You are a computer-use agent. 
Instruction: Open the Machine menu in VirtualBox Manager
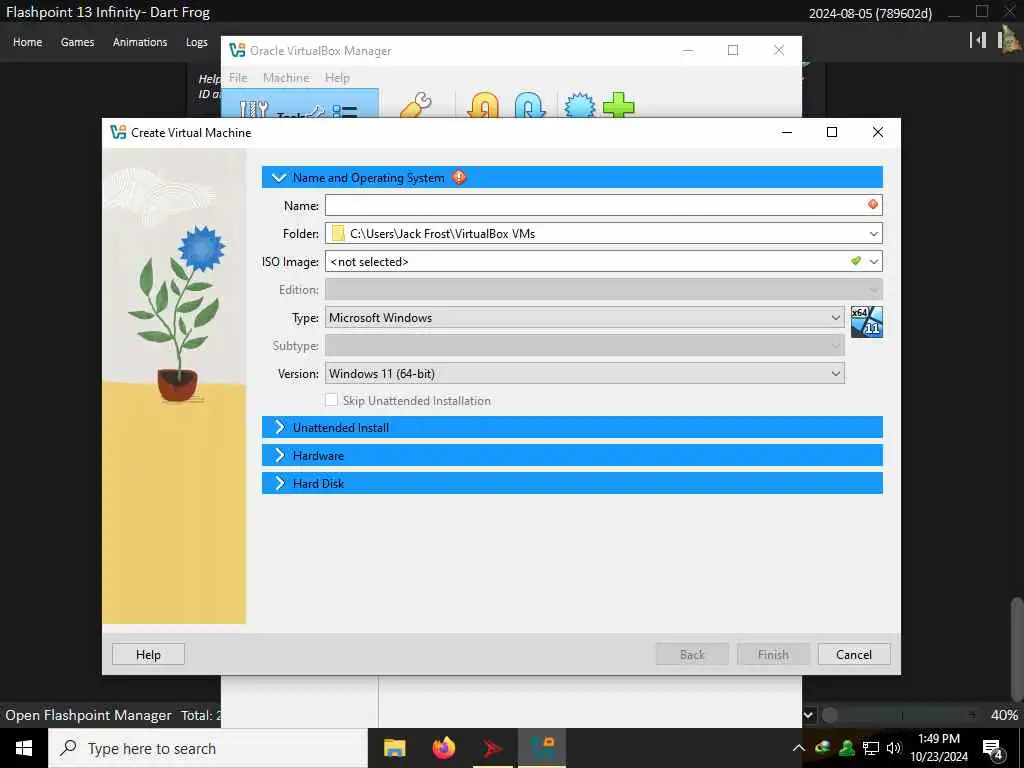286,77
